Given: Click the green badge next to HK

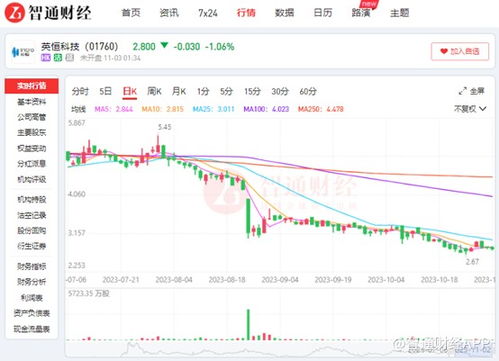Looking at the screenshot, I should (x=58, y=58).
